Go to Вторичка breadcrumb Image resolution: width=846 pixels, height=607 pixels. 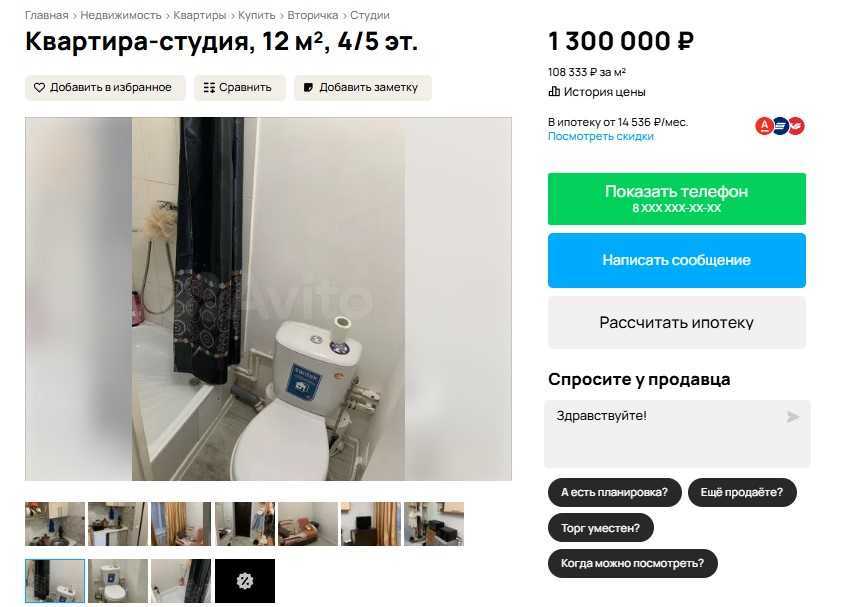point(312,15)
